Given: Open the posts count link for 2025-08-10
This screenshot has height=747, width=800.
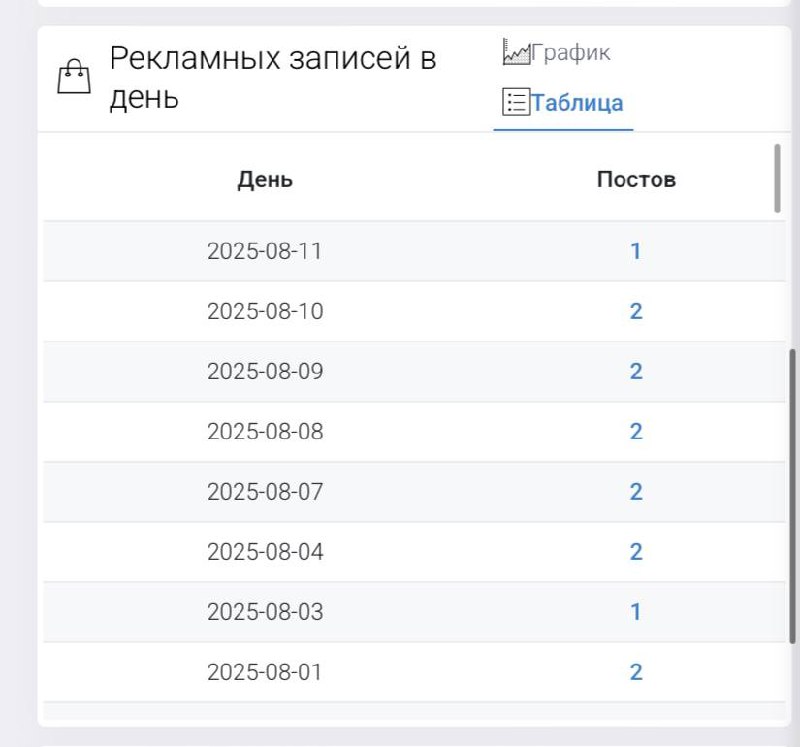Looking at the screenshot, I should [x=636, y=311].
